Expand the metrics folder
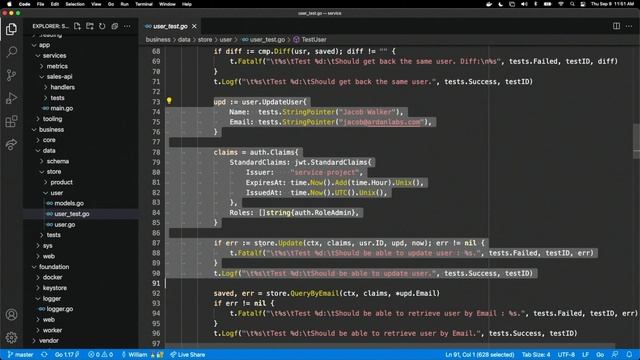 57,66
